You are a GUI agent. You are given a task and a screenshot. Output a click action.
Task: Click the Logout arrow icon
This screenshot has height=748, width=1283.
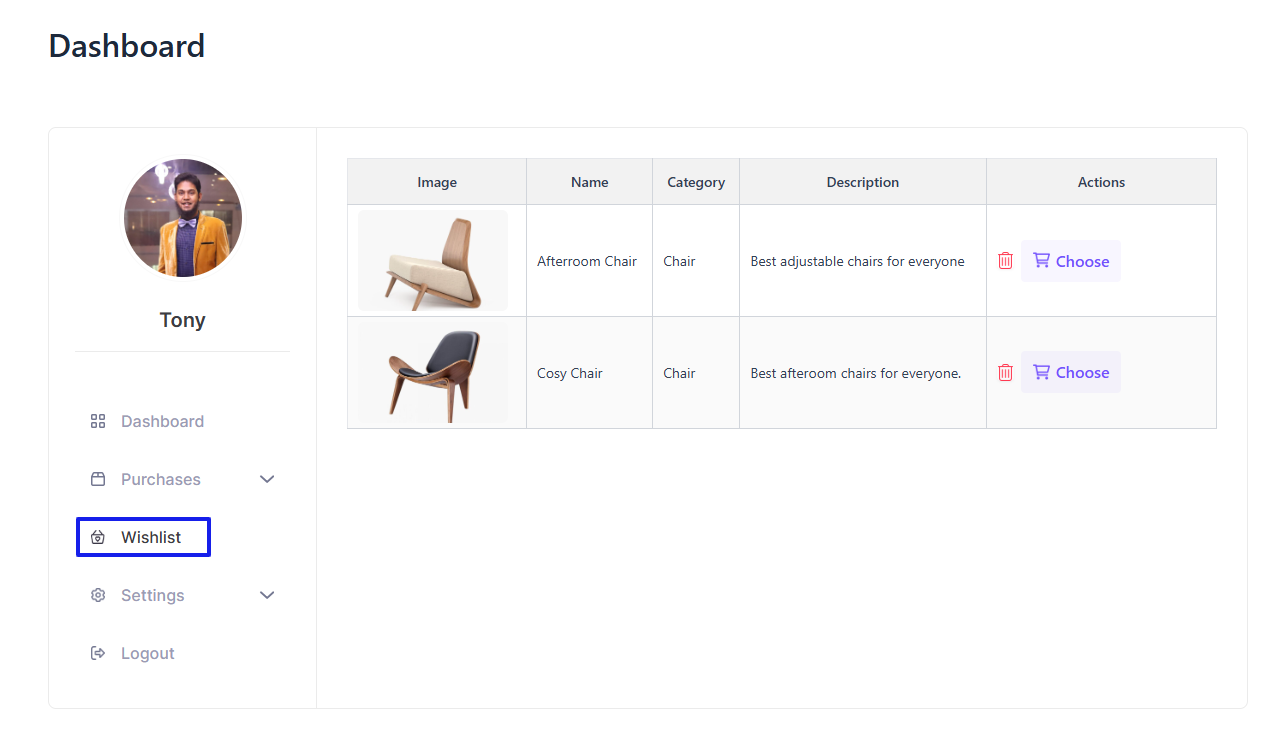point(98,654)
